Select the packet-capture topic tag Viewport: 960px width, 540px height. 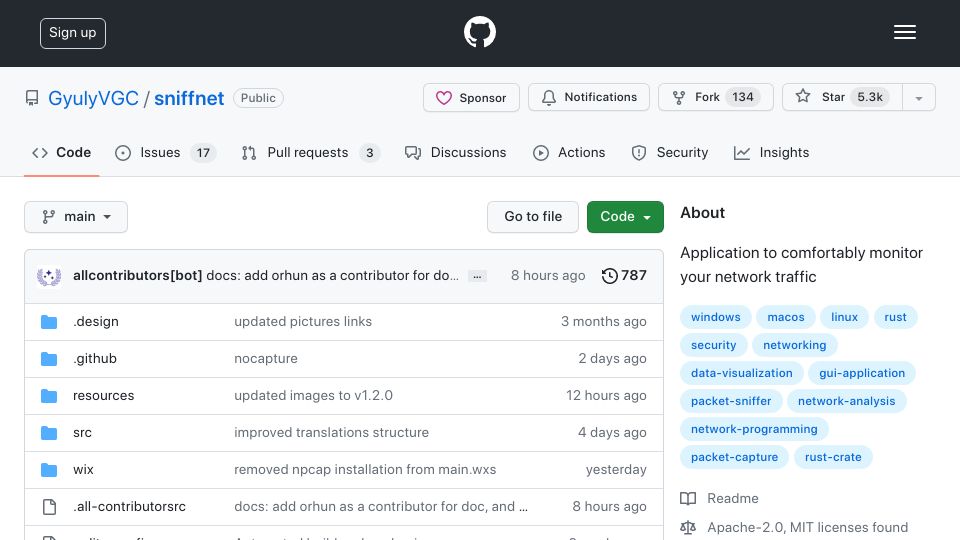click(x=734, y=457)
